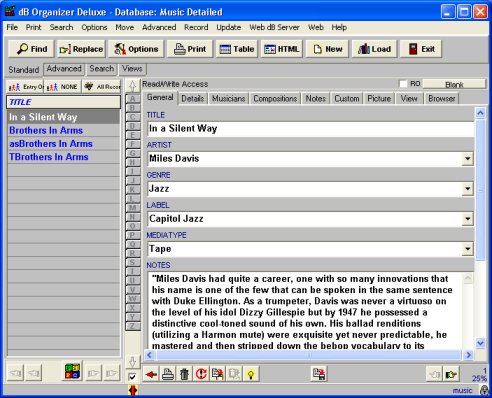Click the Exit button

click(x=421, y=49)
